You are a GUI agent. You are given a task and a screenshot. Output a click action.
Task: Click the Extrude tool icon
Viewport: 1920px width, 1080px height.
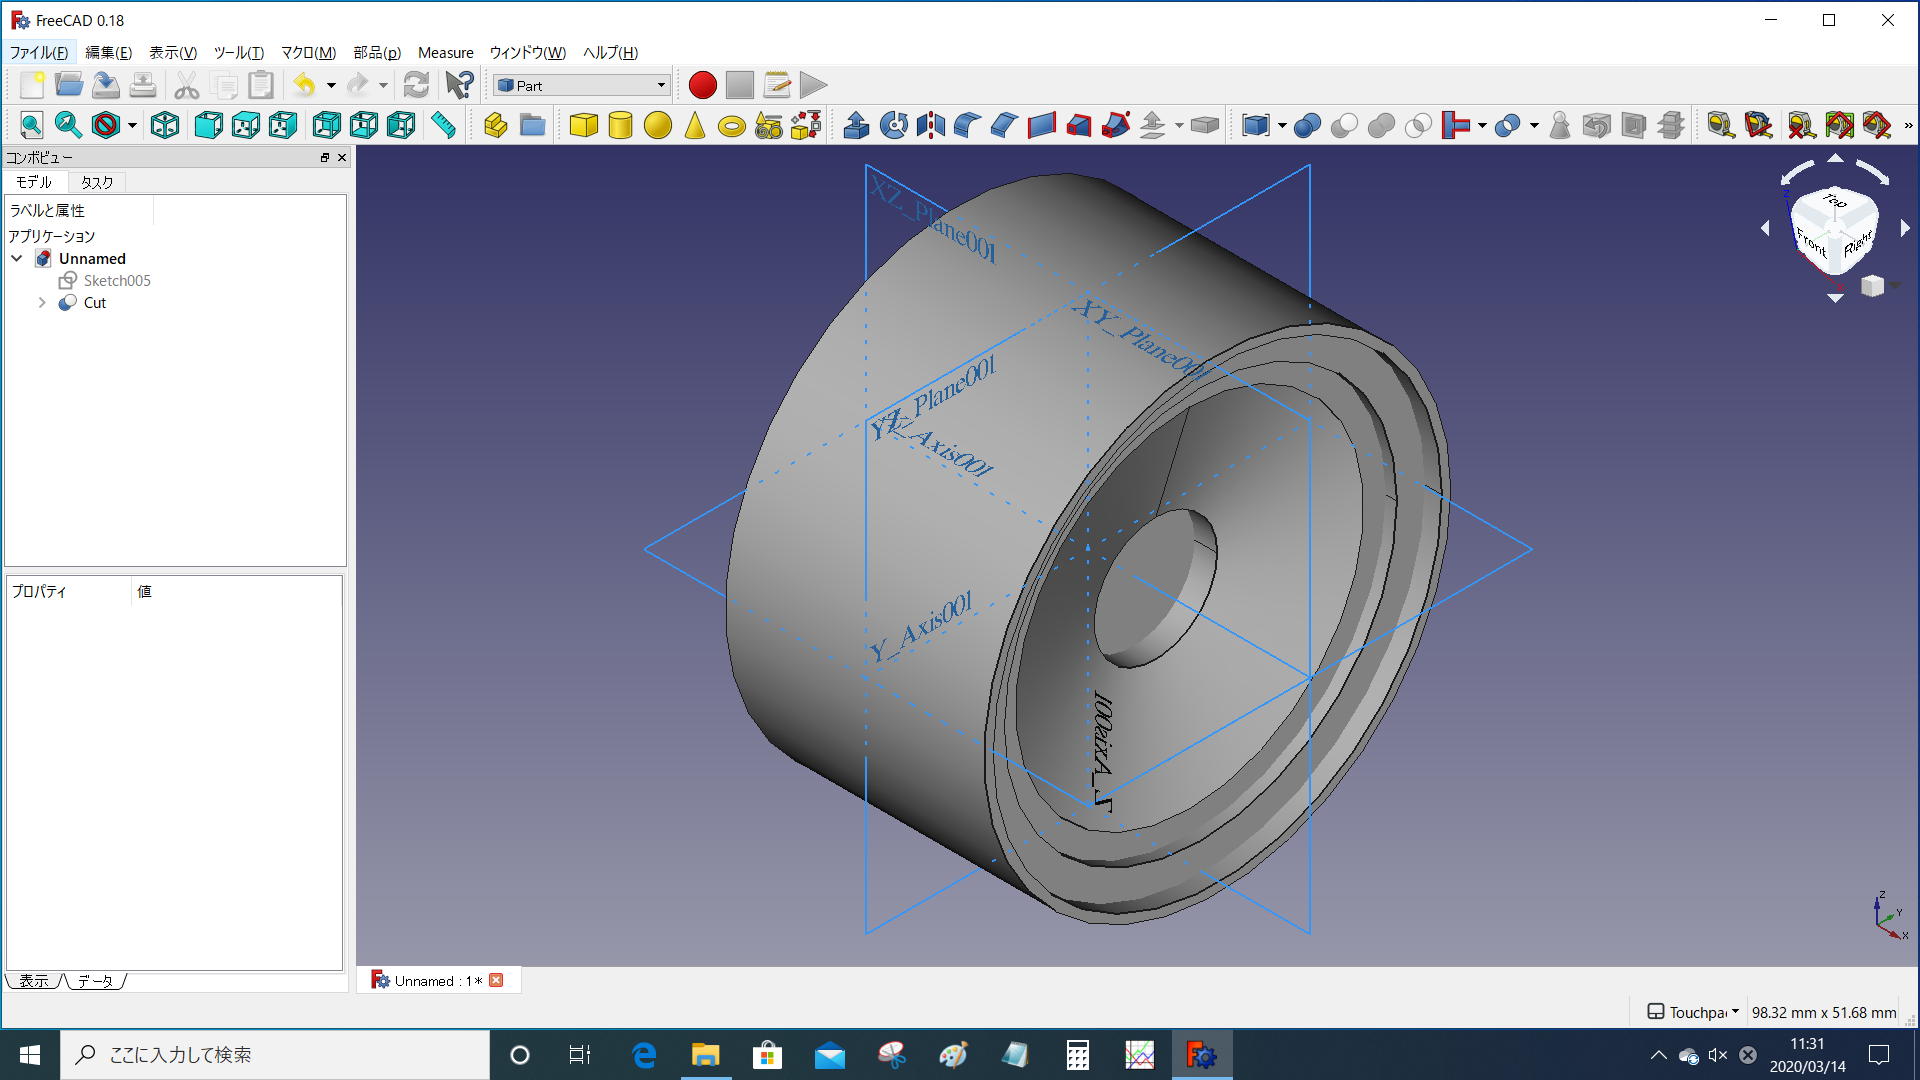856,125
